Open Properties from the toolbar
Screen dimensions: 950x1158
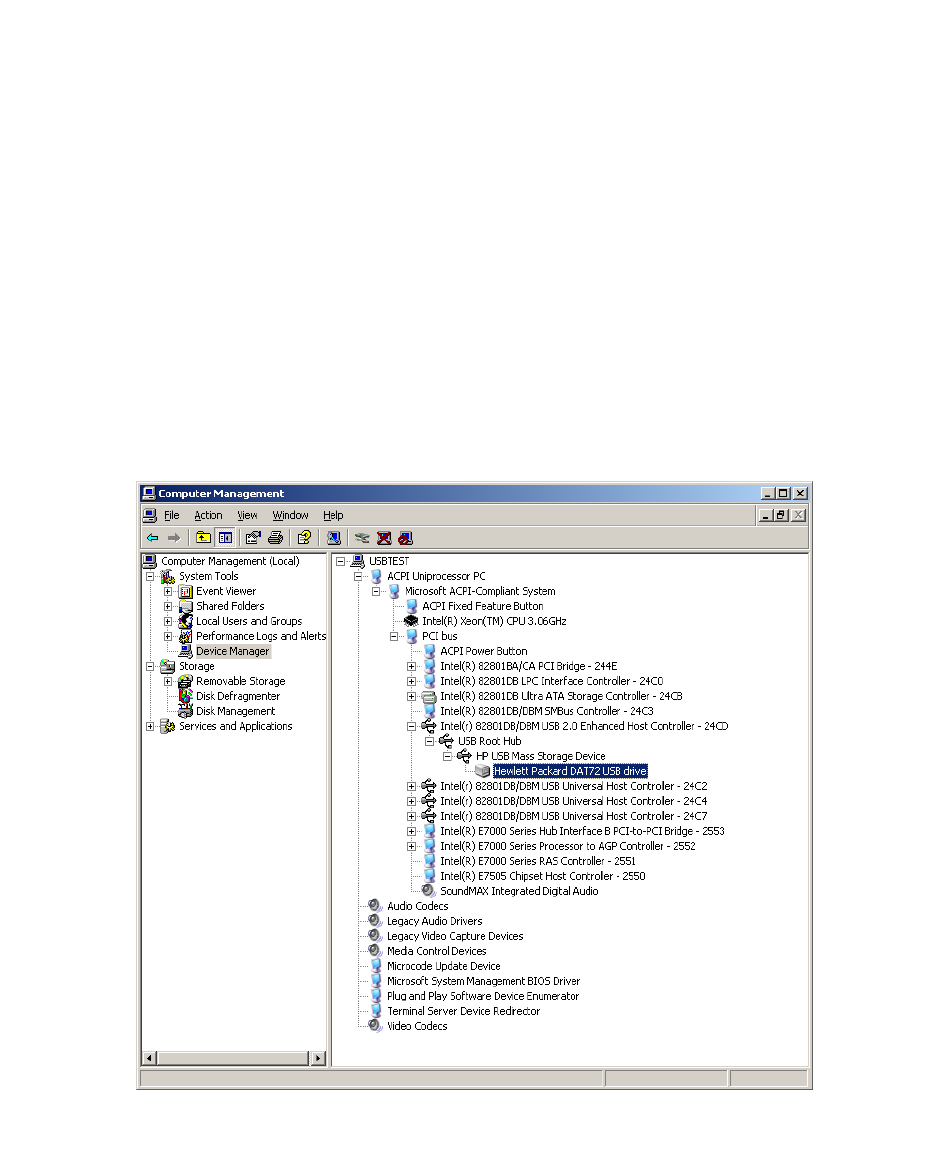[x=253, y=537]
